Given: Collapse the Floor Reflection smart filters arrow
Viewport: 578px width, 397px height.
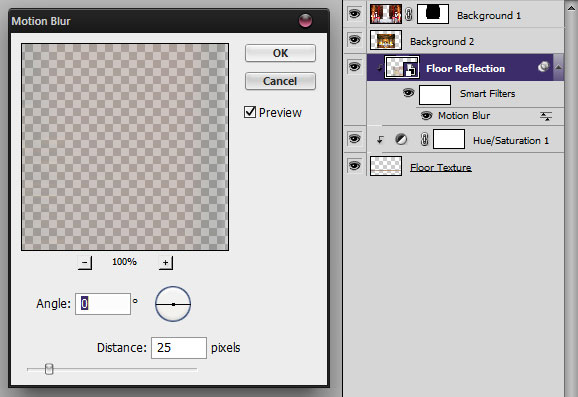Looking at the screenshot, I should tap(559, 67).
